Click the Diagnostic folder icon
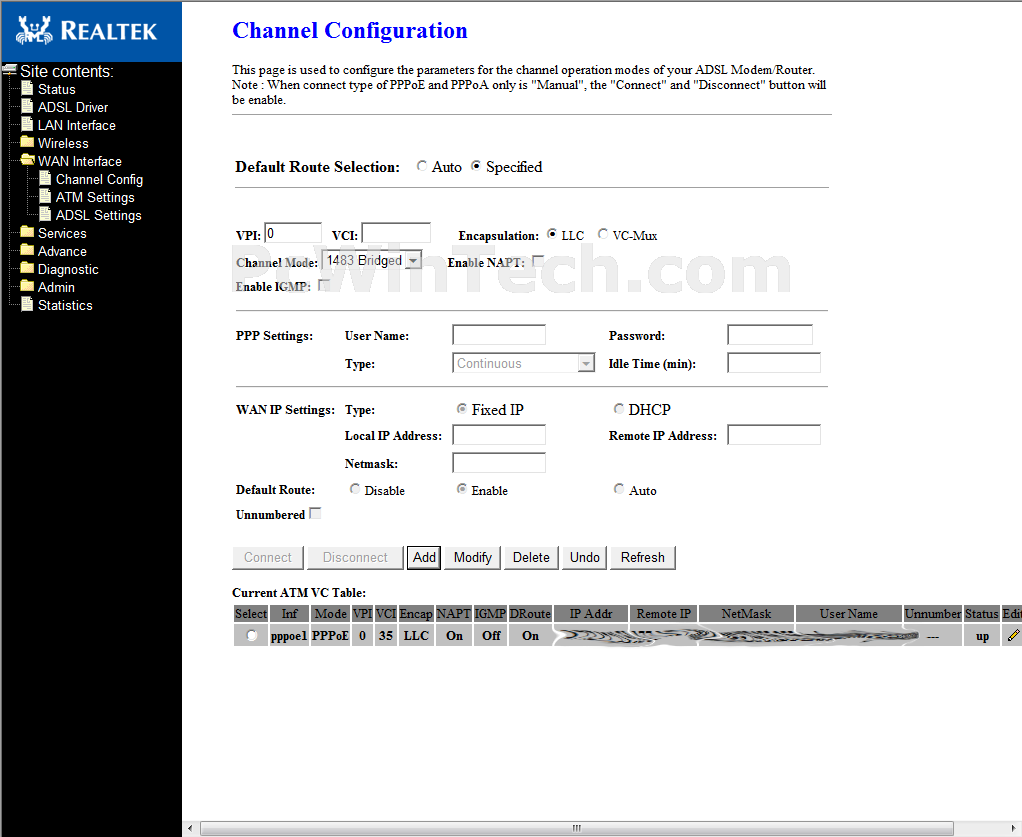 tap(27, 268)
